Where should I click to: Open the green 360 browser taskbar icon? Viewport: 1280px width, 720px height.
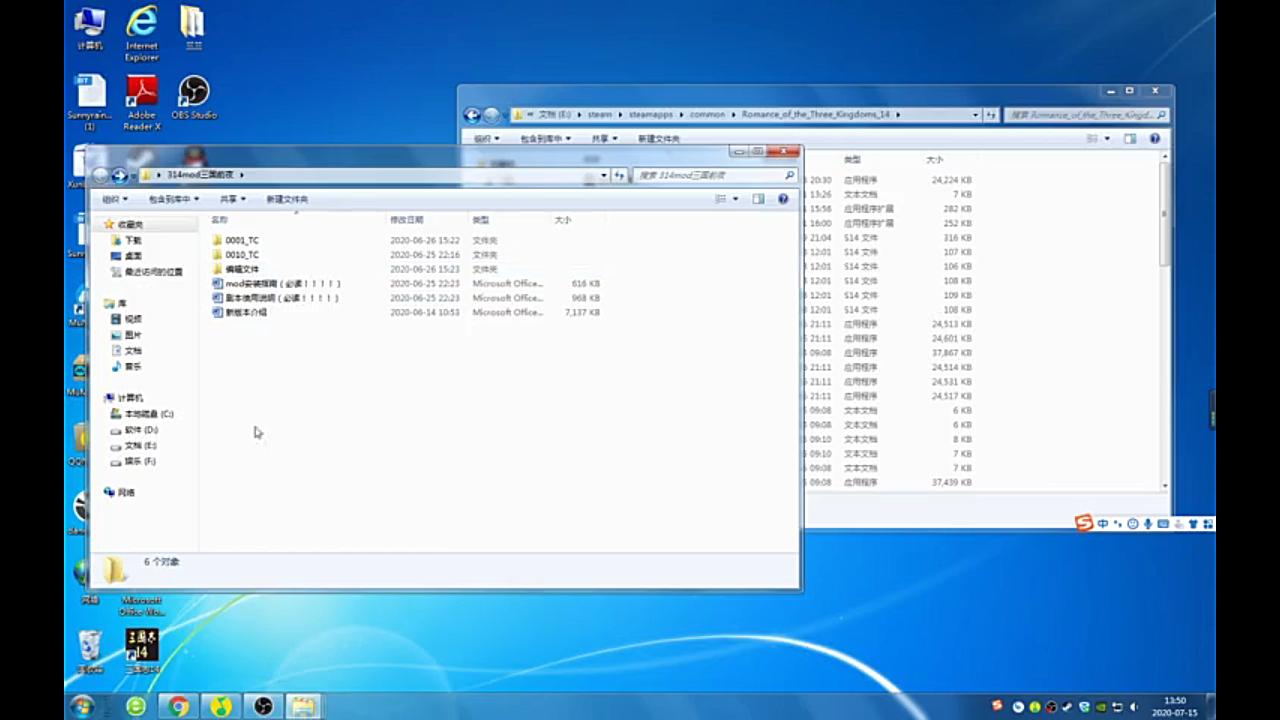coord(136,706)
